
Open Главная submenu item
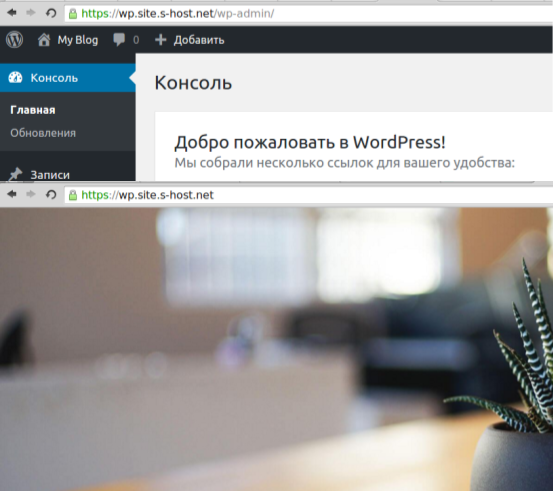tap(33, 110)
